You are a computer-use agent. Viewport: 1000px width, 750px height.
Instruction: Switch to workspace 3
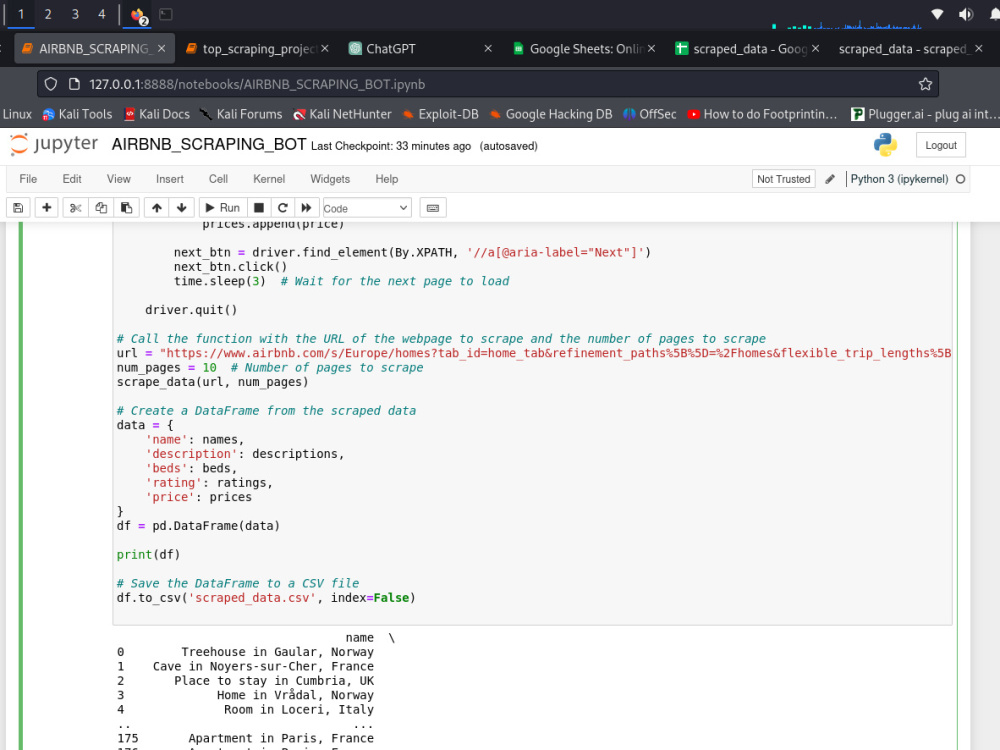pyautogui.click(x=75, y=14)
